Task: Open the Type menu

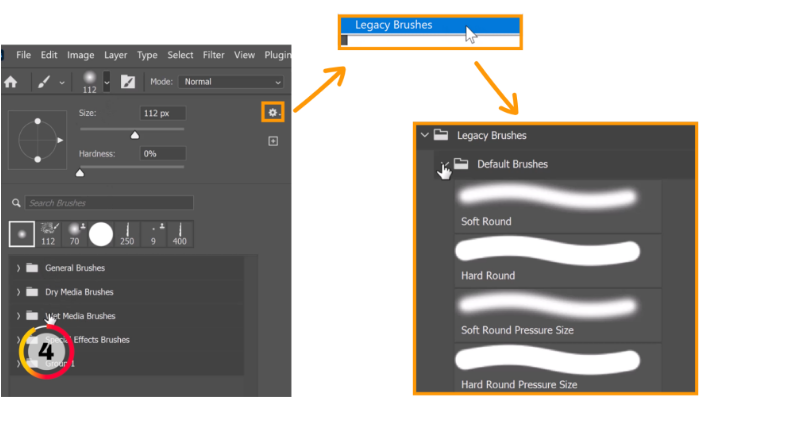Action: point(147,55)
